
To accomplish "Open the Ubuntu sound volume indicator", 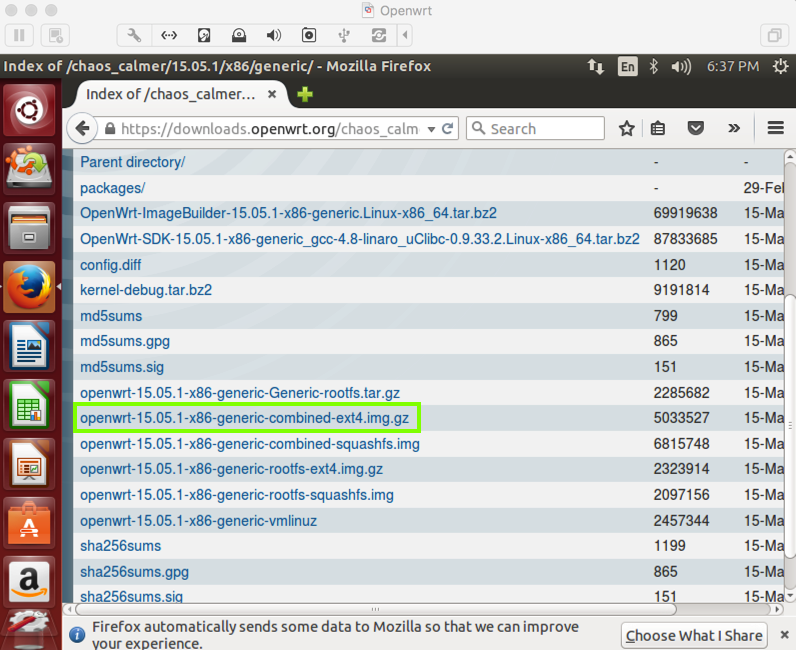I will click(x=681, y=67).
